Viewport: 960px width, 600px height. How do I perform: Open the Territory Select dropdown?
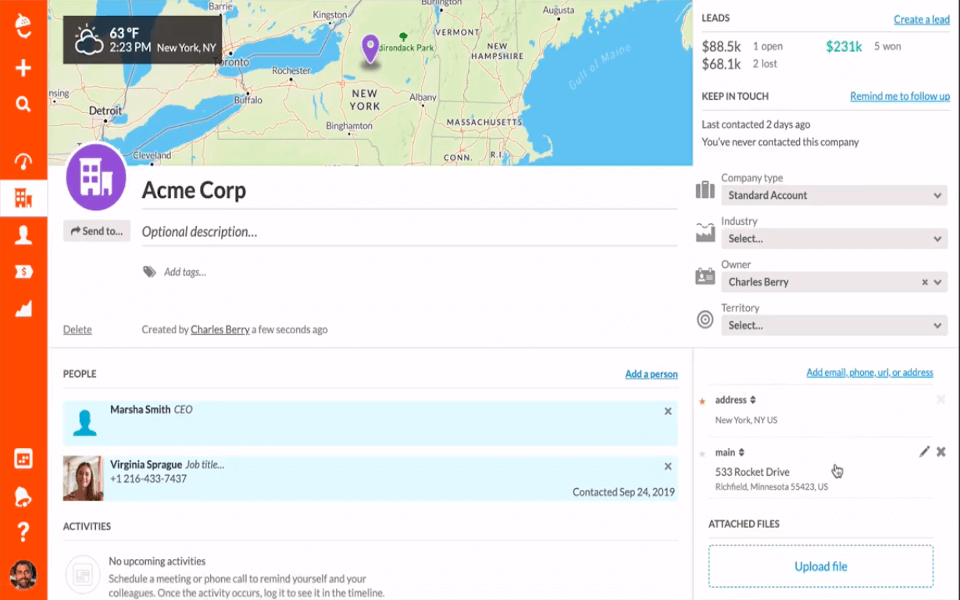834,326
